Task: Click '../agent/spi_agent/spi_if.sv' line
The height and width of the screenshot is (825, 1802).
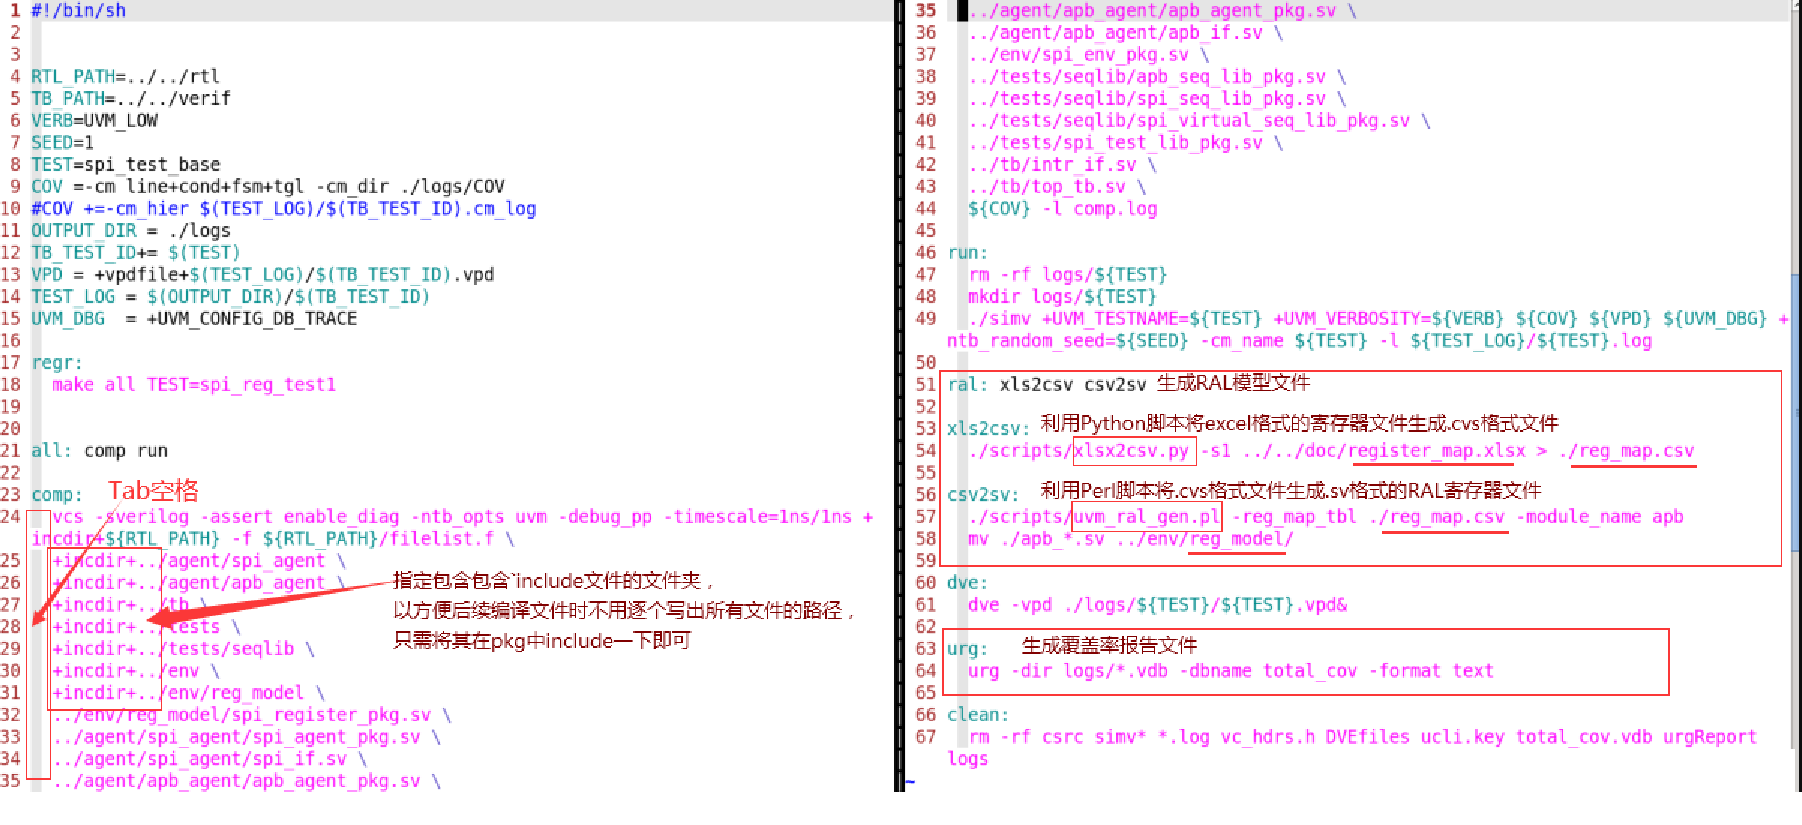Action: 209,758
